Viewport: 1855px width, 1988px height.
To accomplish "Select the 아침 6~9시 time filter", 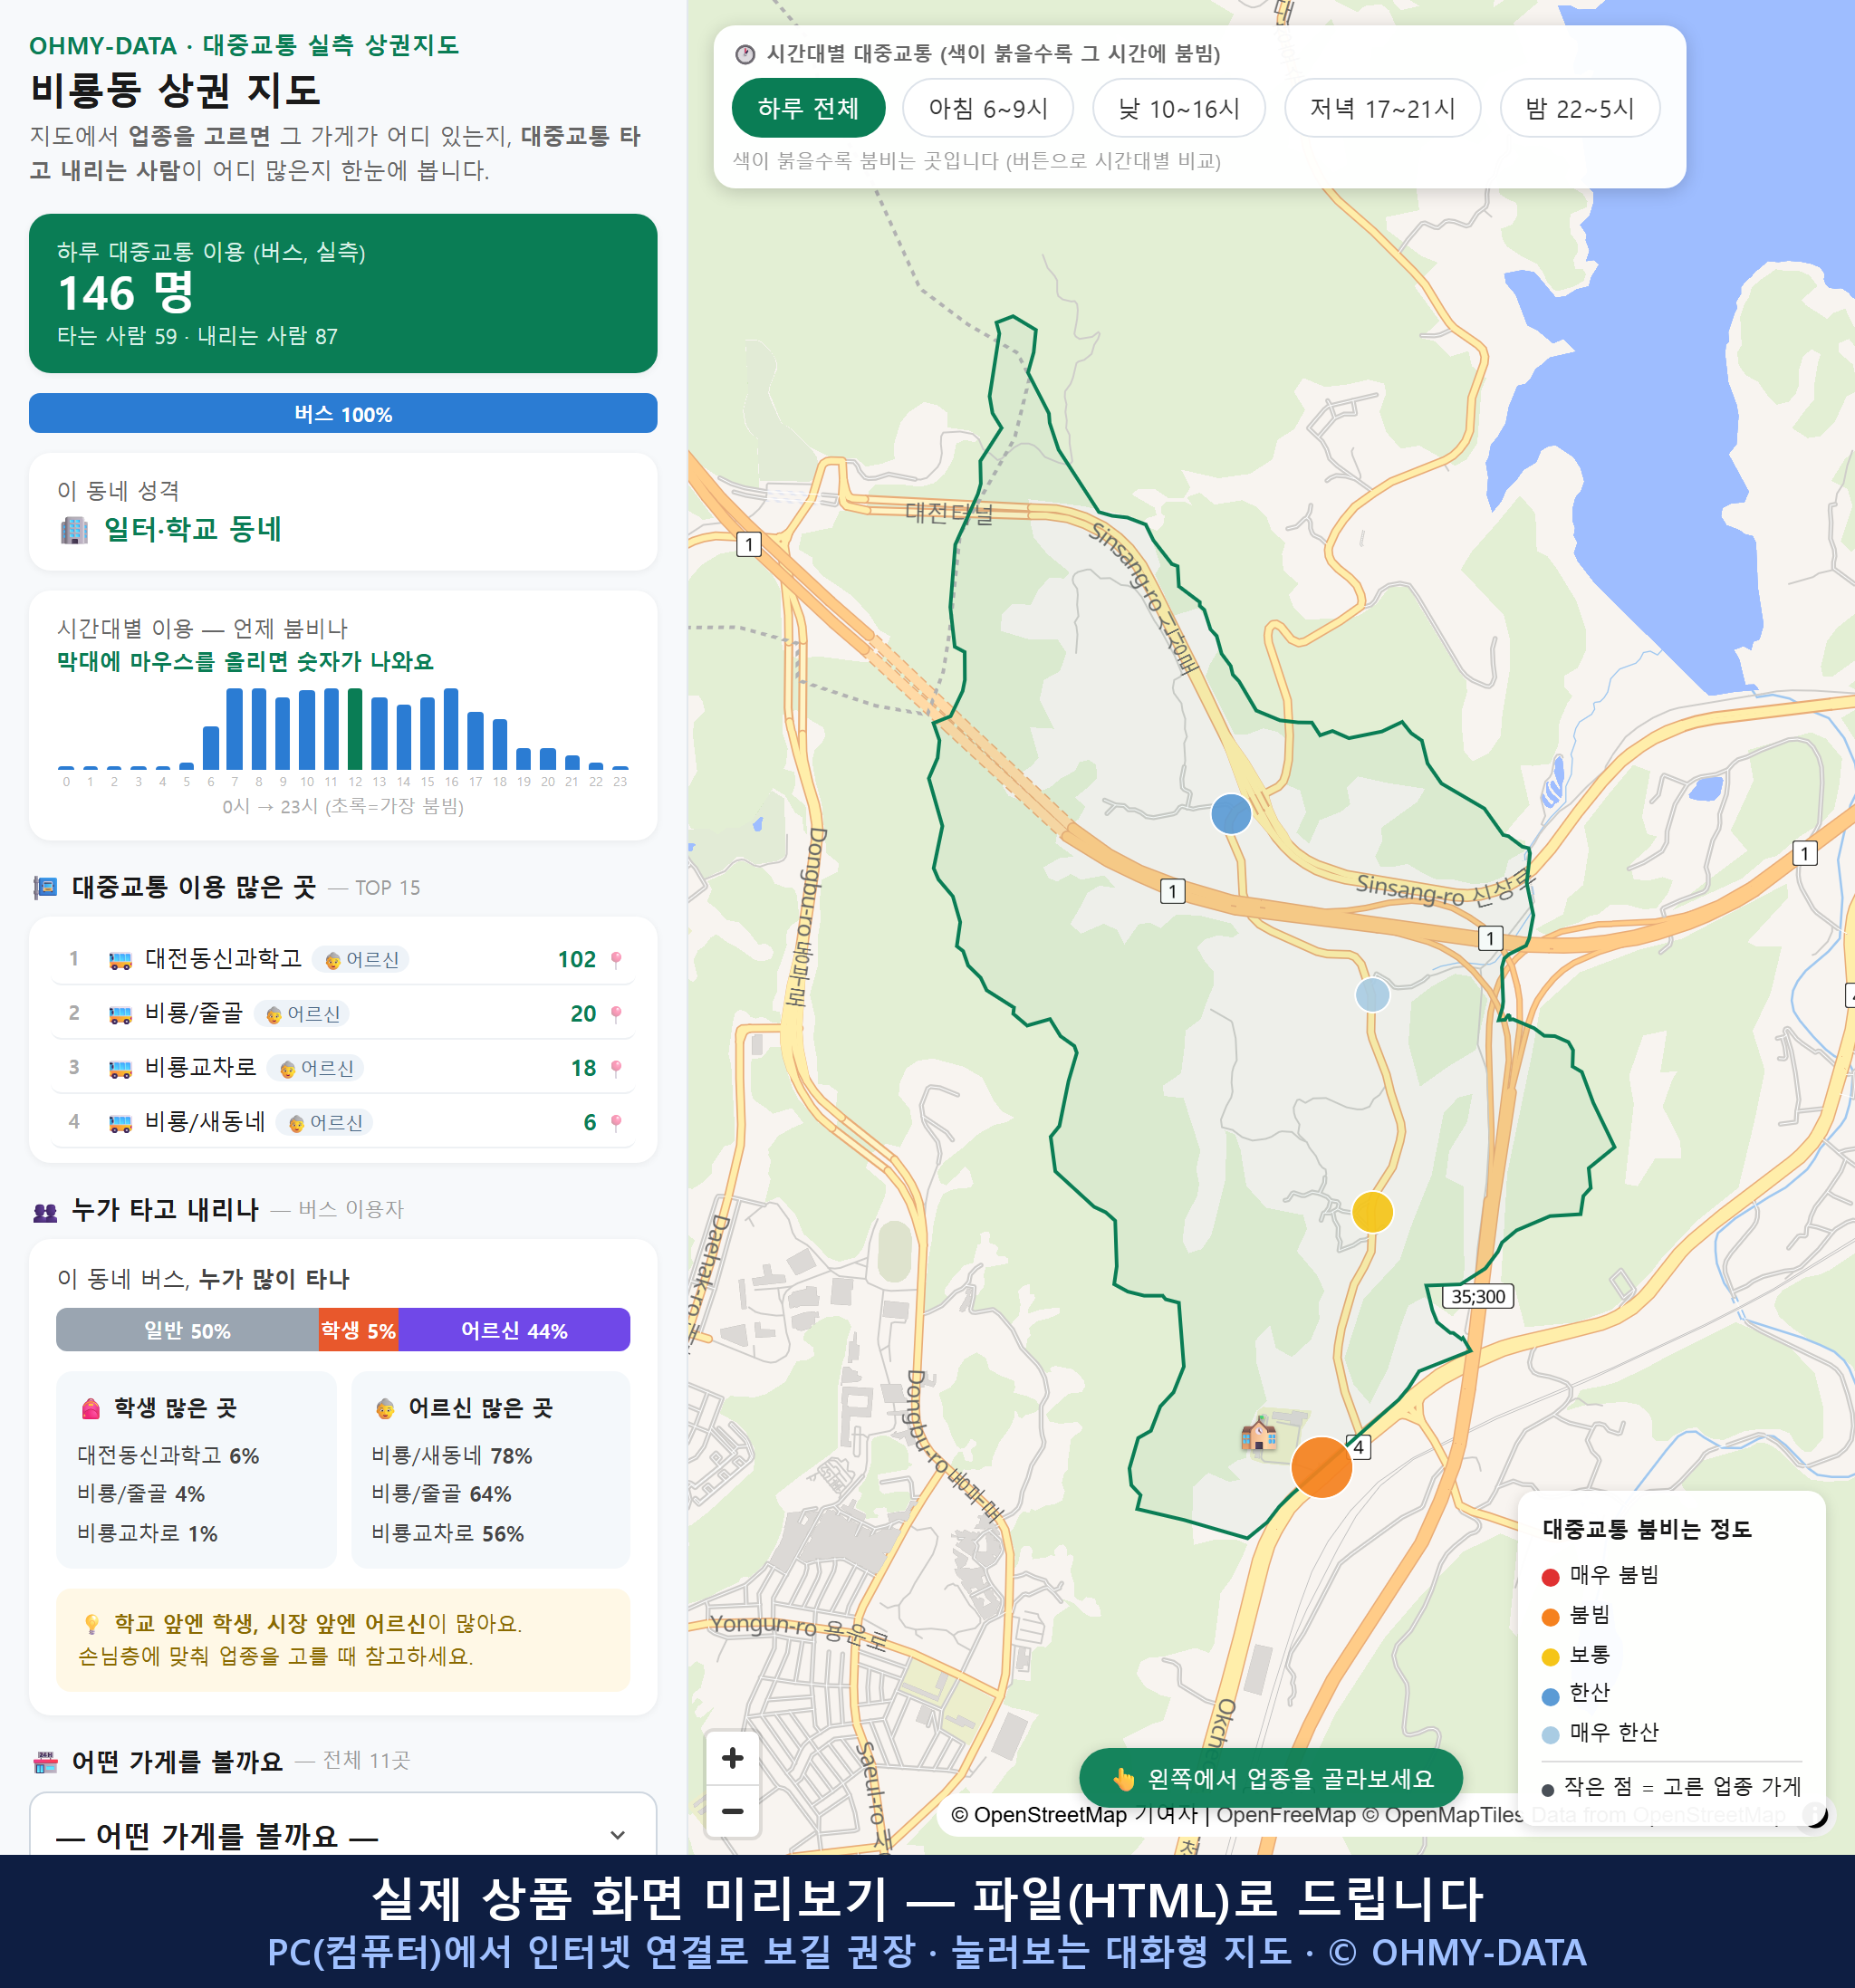I will (988, 108).
